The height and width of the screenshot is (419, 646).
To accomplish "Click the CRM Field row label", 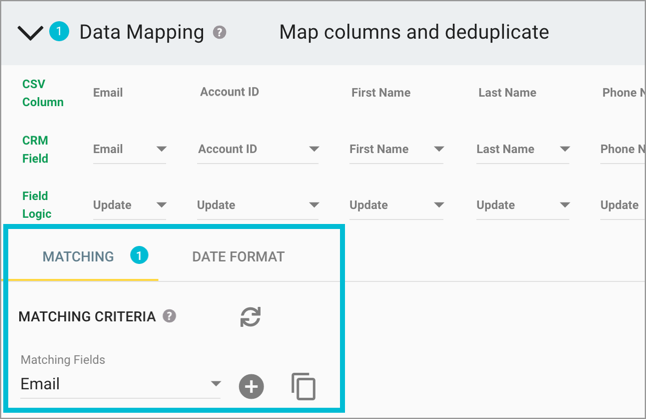I will (x=35, y=149).
